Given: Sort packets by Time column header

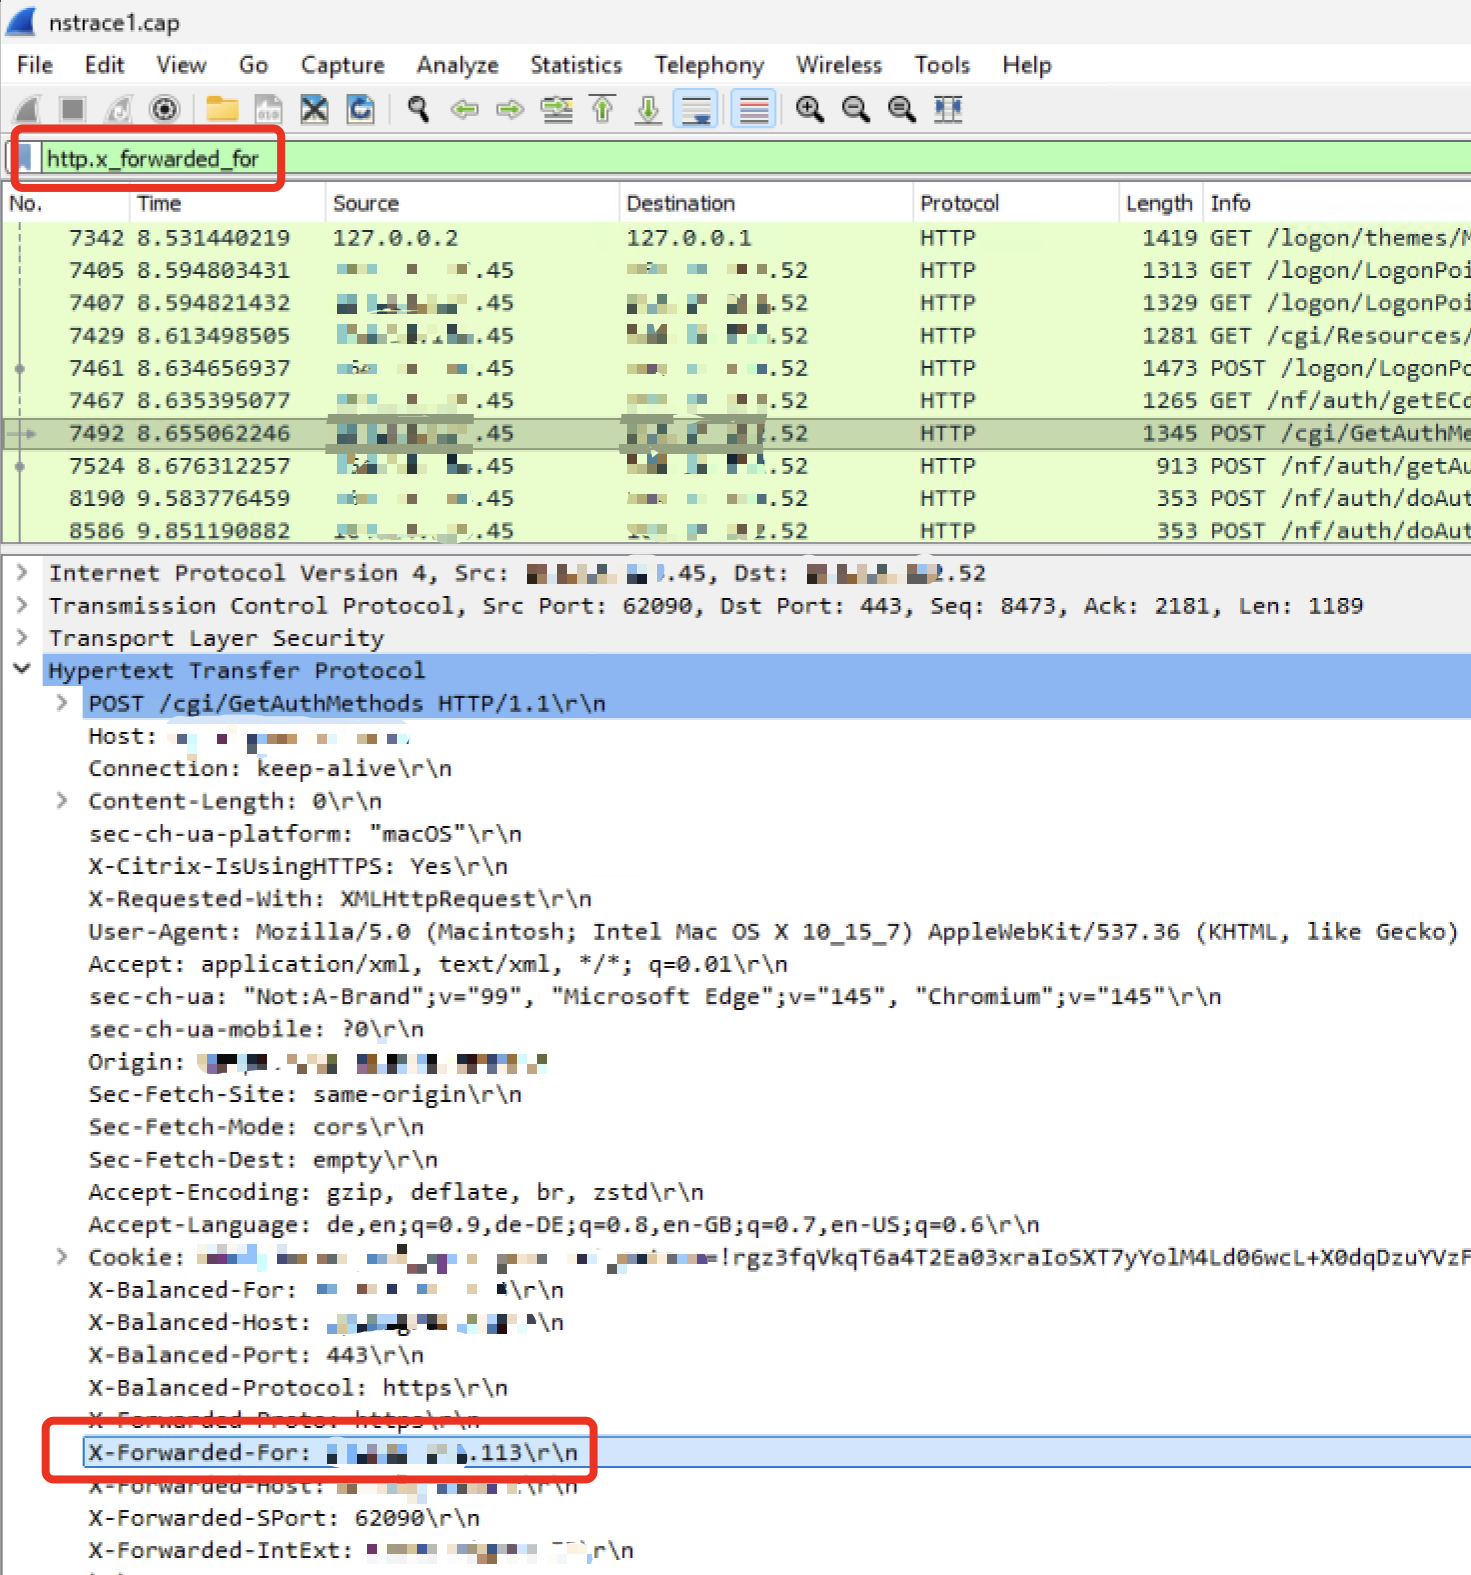Looking at the screenshot, I should click(160, 204).
